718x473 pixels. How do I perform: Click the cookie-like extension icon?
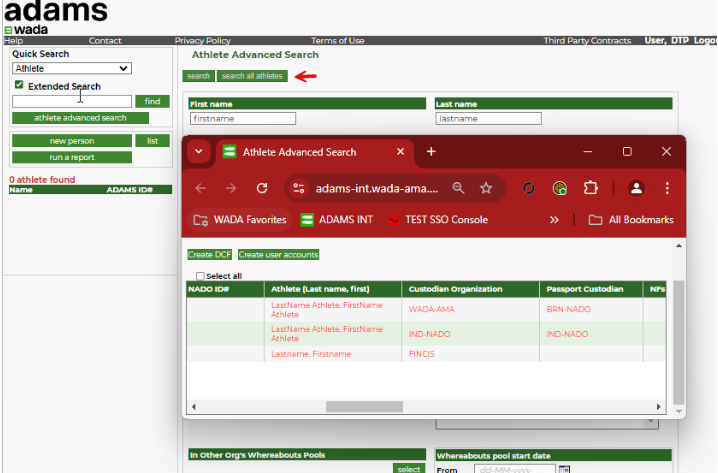[x=560, y=188]
